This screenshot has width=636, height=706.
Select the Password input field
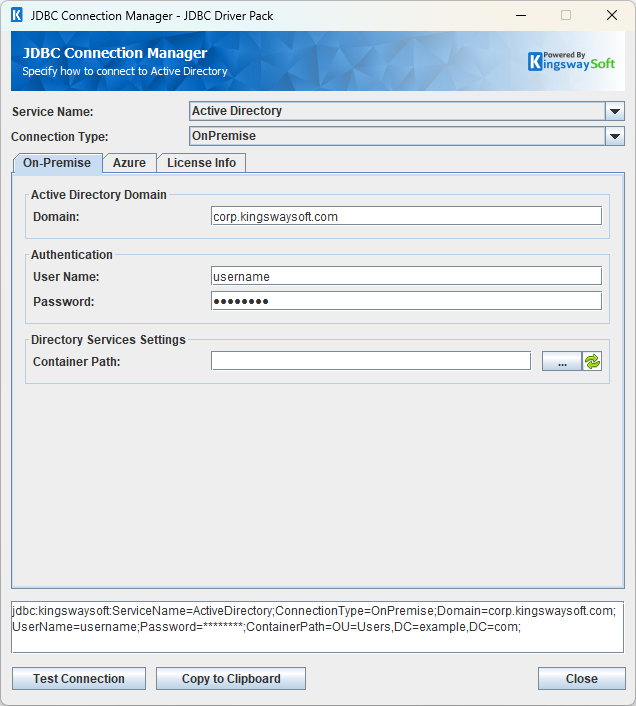[x=406, y=301]
